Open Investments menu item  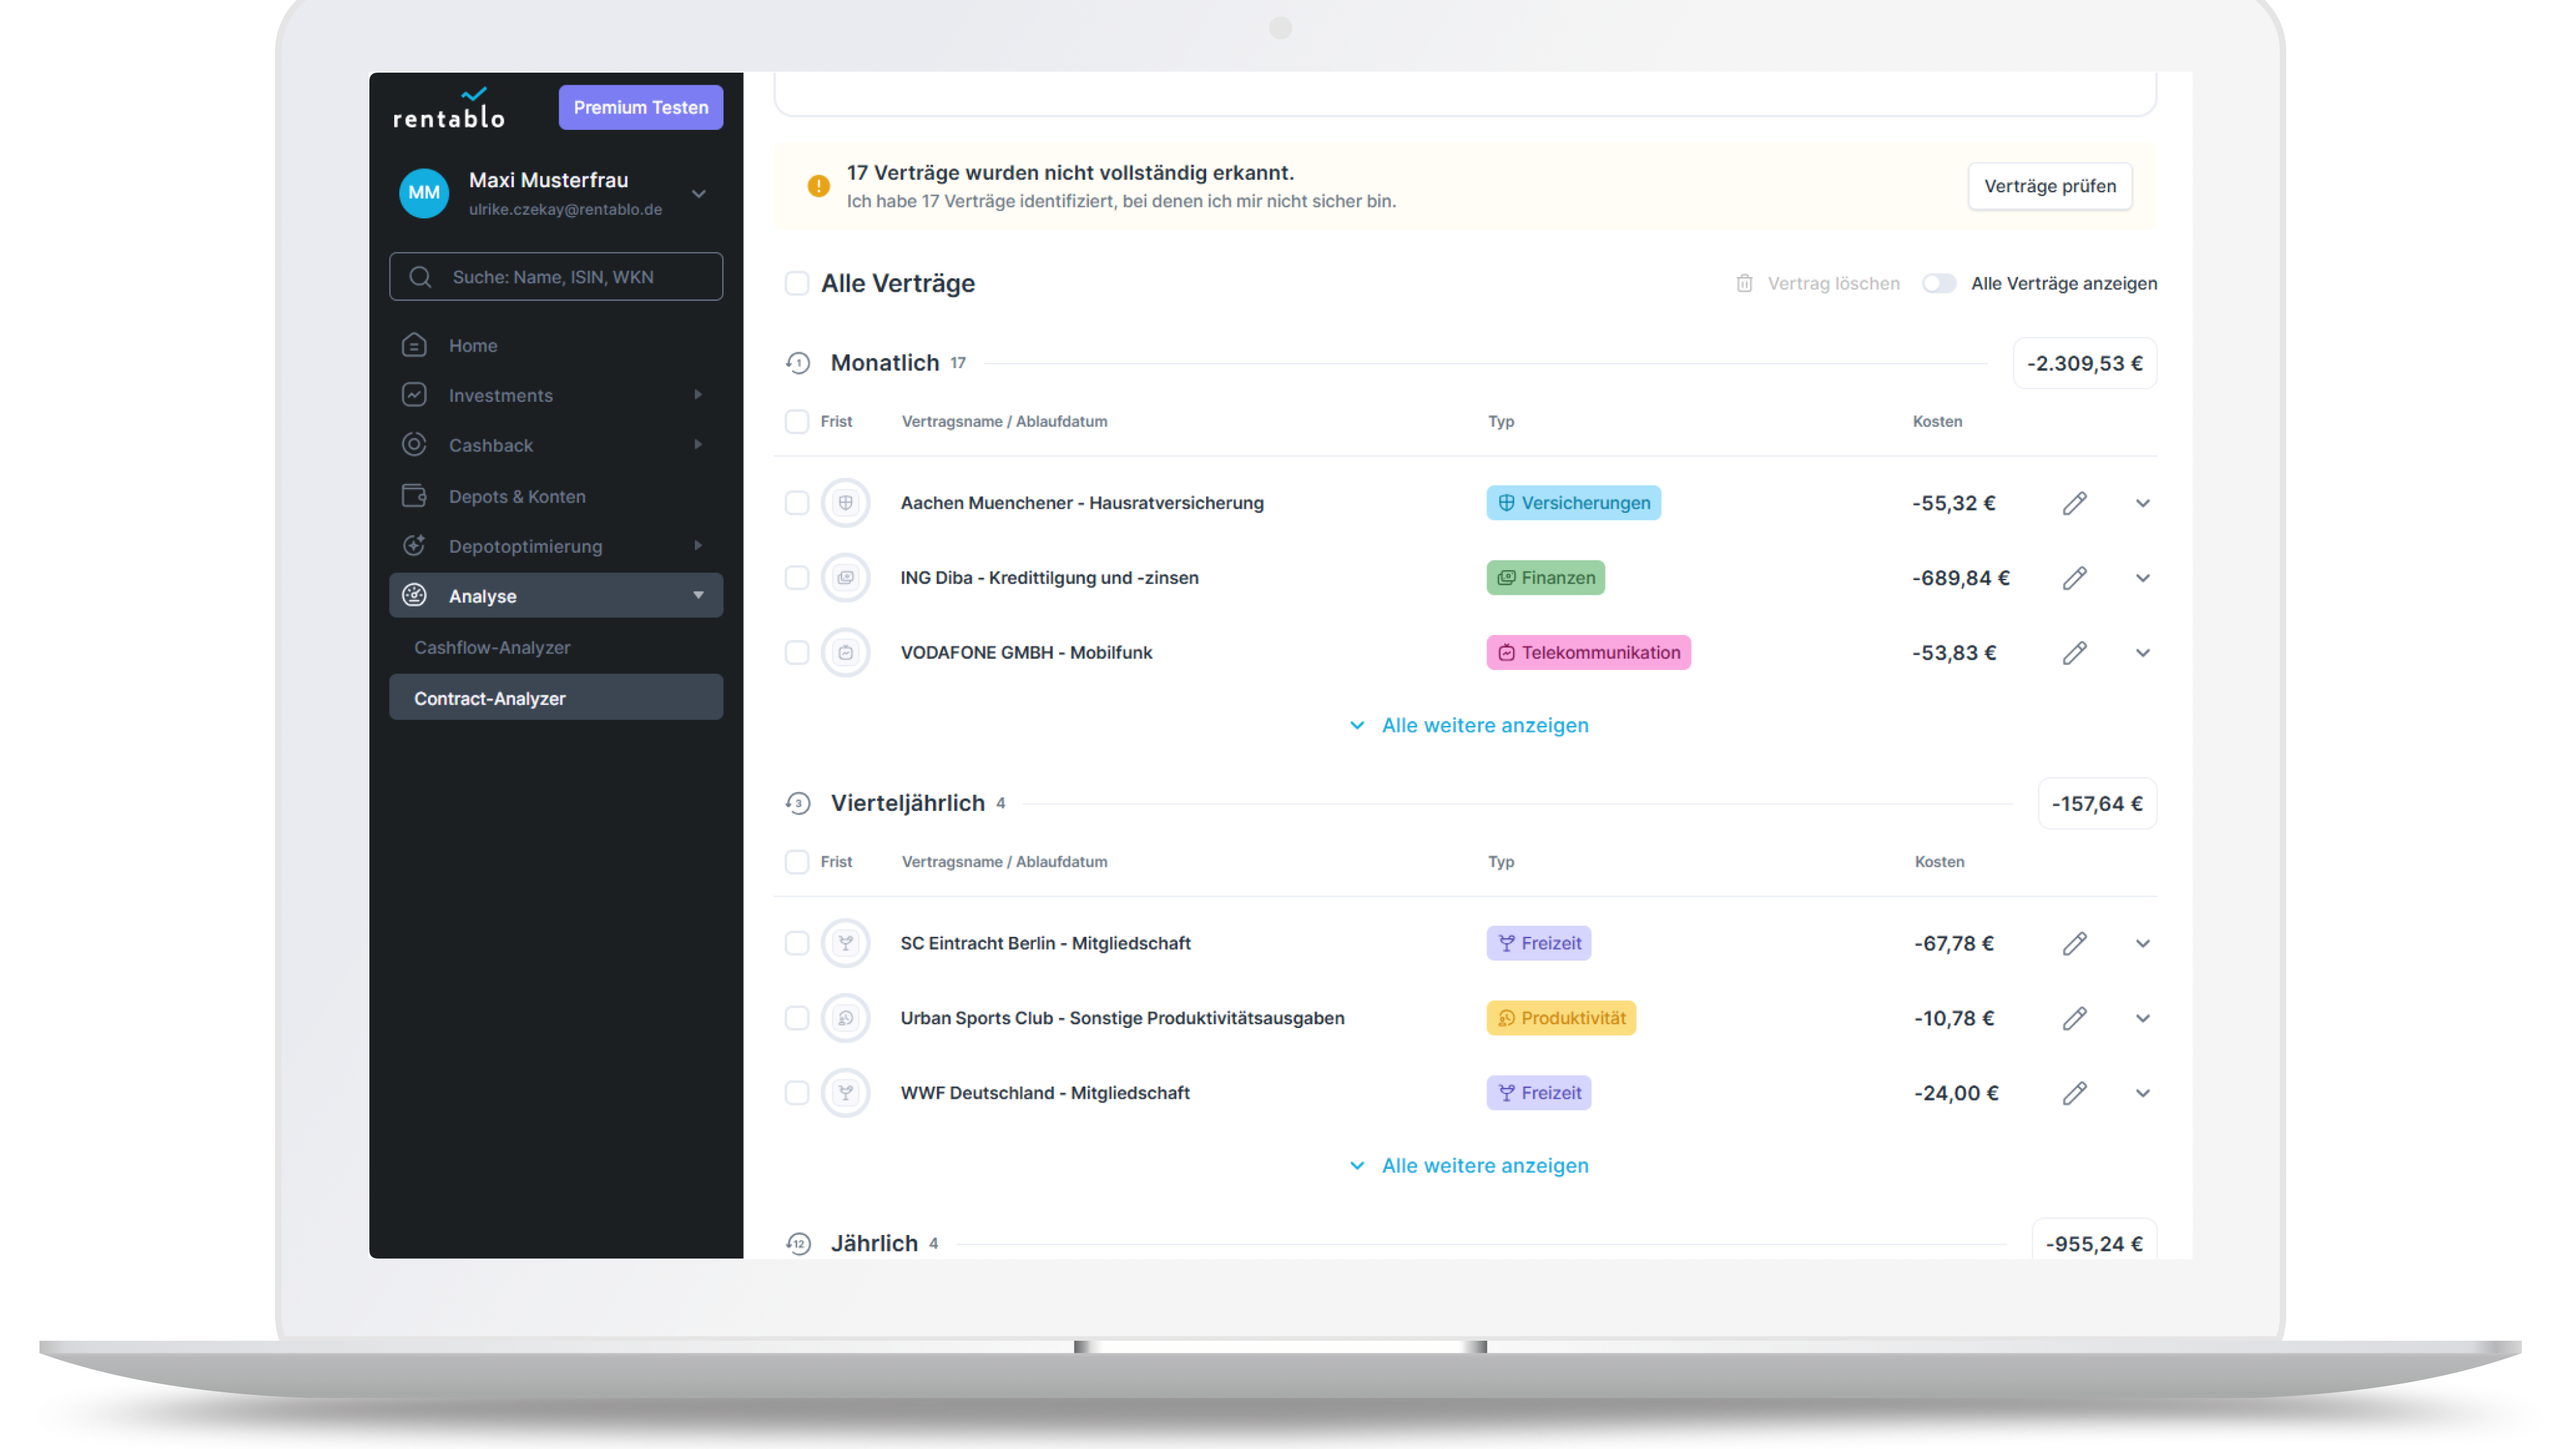point(556,395)
